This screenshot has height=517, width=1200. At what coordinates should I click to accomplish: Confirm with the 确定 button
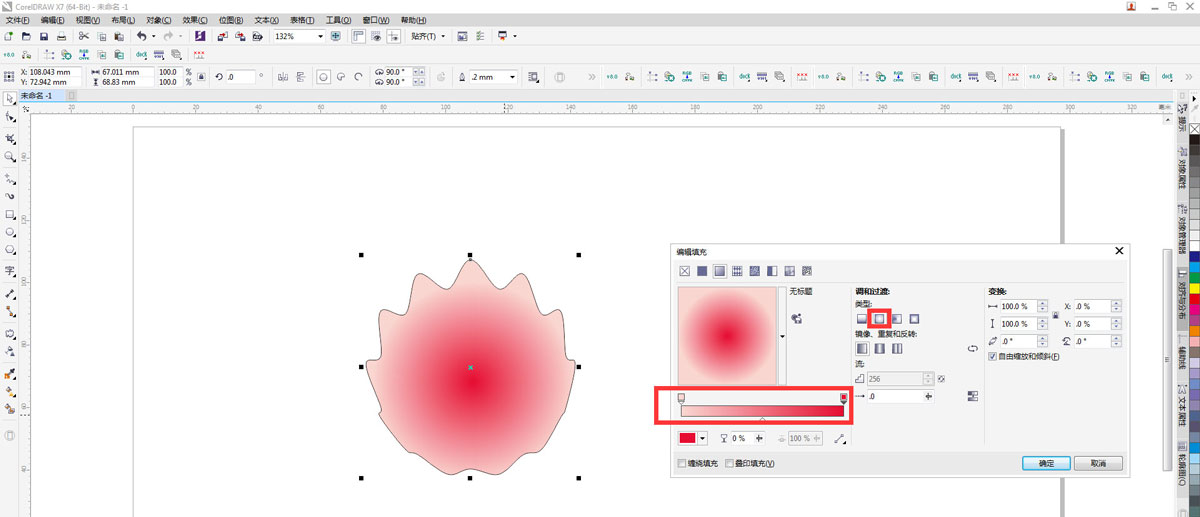(x=1046, y=463)
